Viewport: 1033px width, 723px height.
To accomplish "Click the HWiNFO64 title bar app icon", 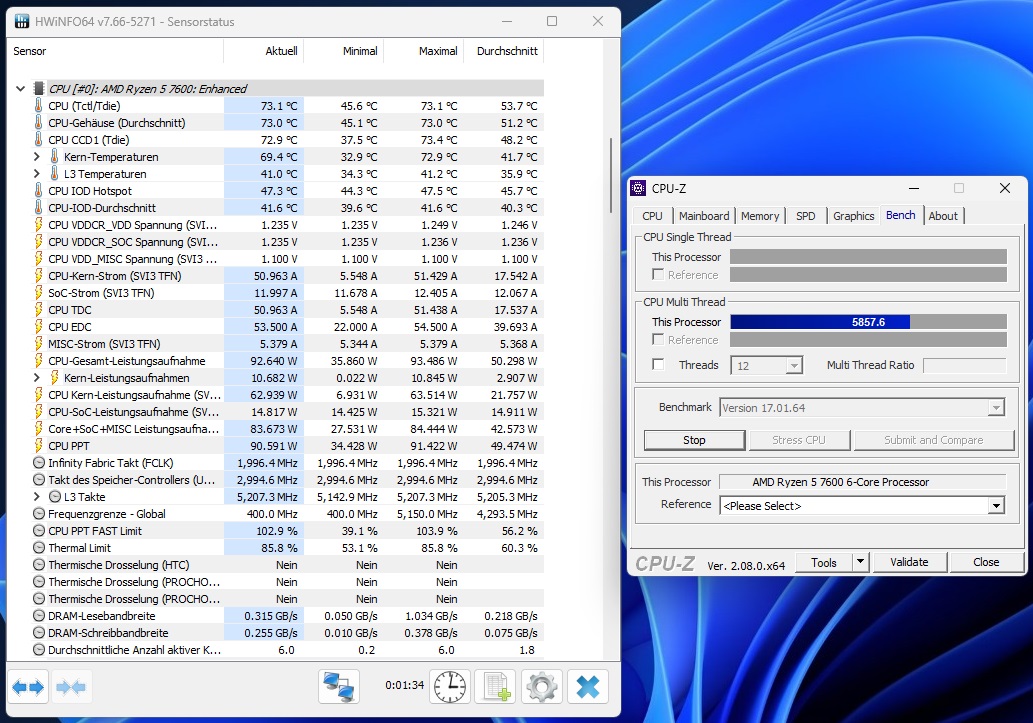I will pyautogui.click(x=22, y=21).
